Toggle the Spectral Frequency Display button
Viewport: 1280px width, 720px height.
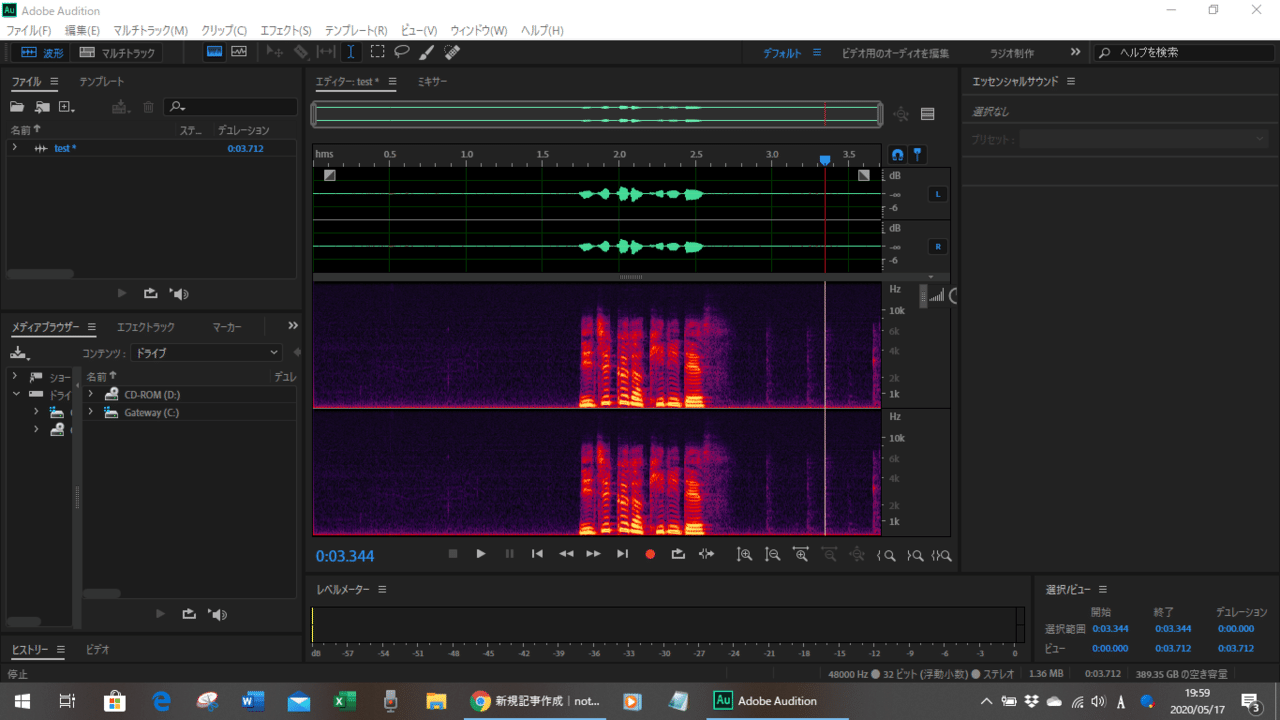point(215,52)
